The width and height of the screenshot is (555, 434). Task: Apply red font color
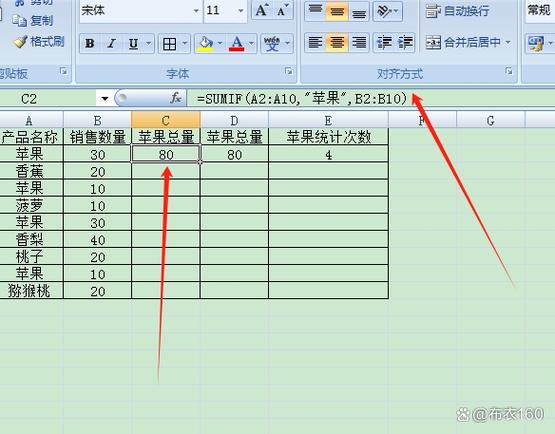tap(237, 44)
